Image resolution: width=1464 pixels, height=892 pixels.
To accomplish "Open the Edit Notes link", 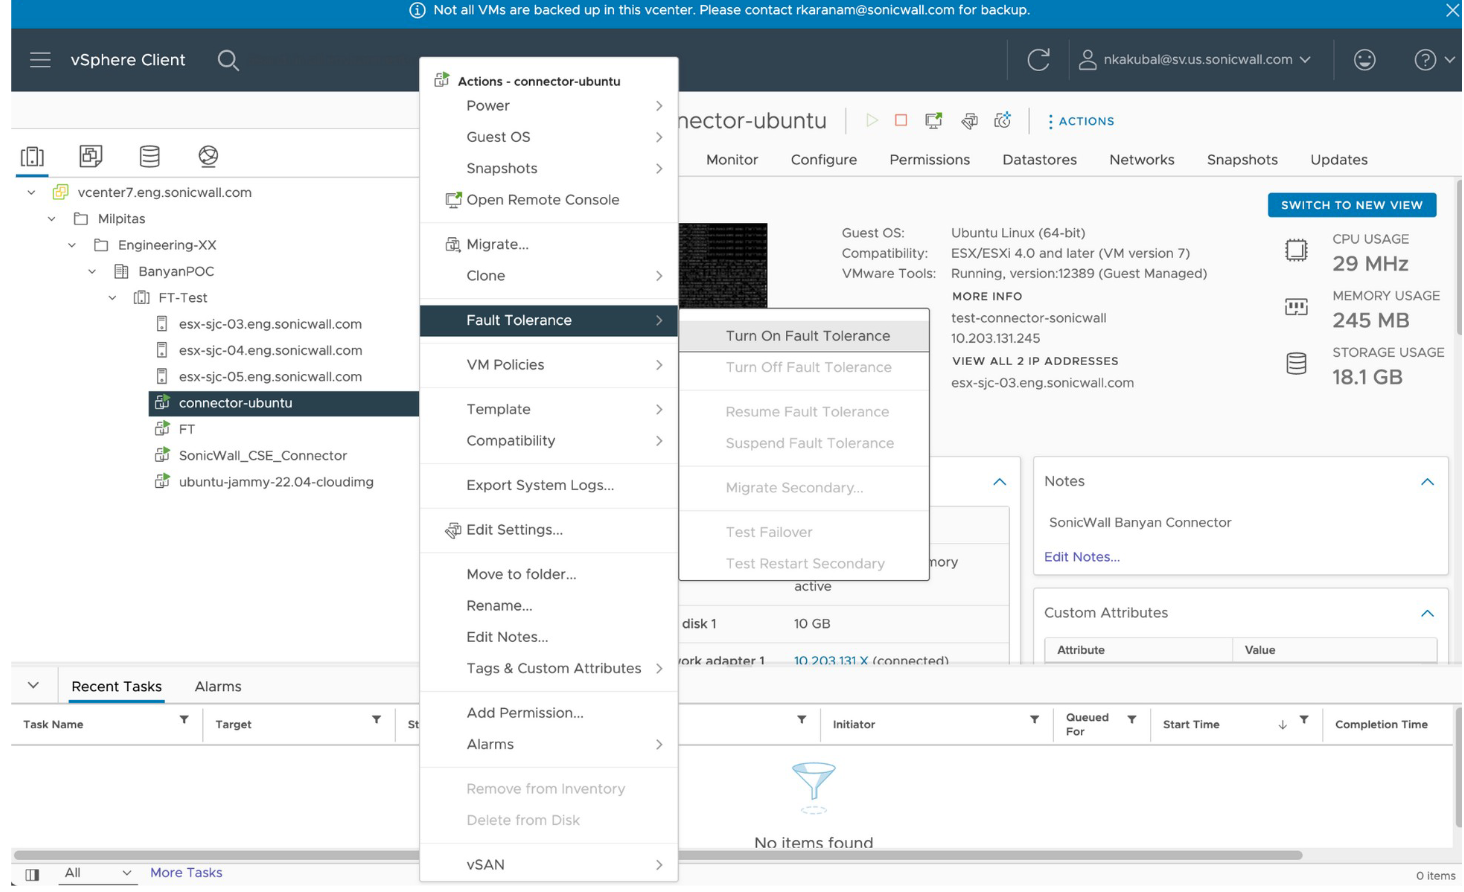I will click(1081, 557).
